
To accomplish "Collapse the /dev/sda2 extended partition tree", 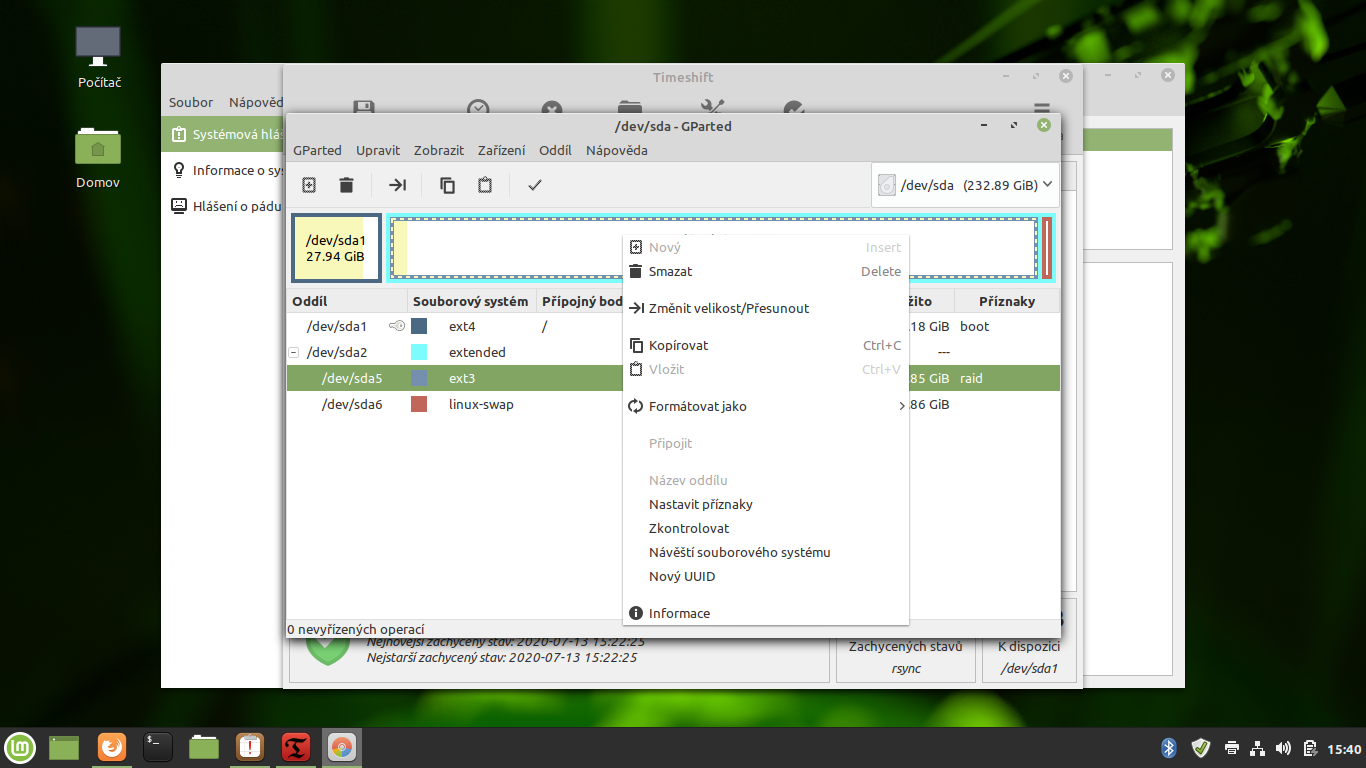I will [293, 353].
